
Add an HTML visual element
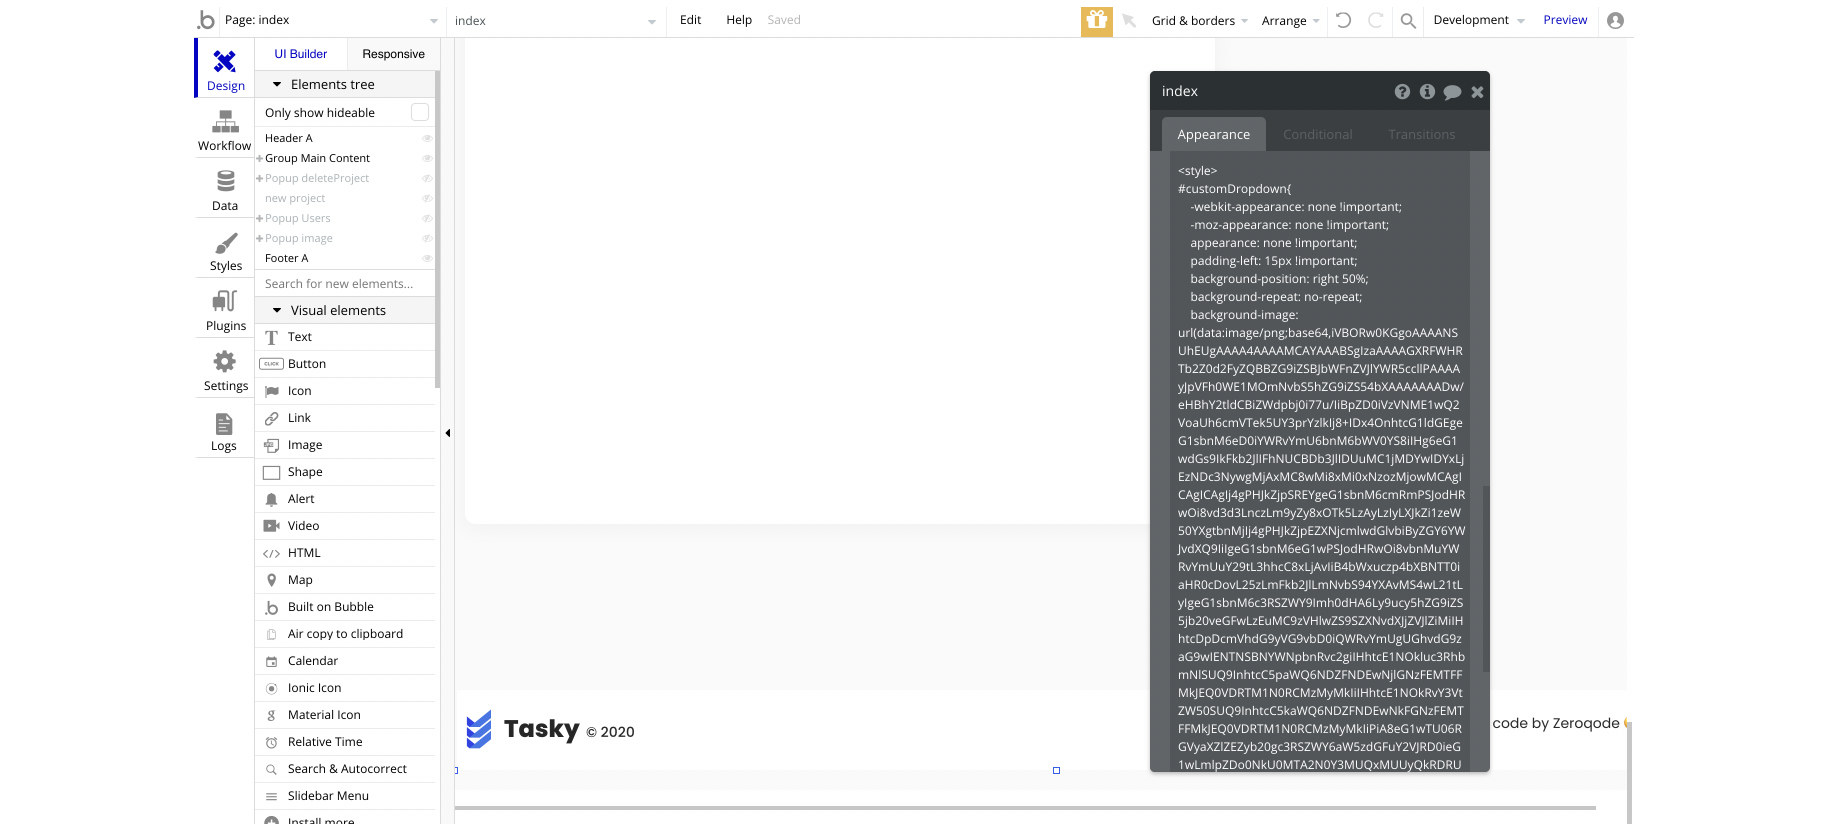(346, 553)
